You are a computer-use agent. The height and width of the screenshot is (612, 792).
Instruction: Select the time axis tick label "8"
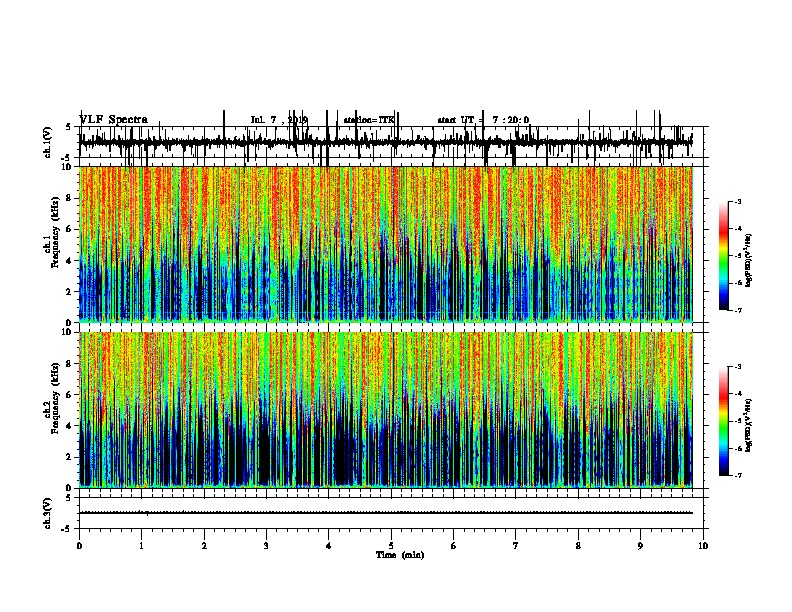click(x=578, y=545)
